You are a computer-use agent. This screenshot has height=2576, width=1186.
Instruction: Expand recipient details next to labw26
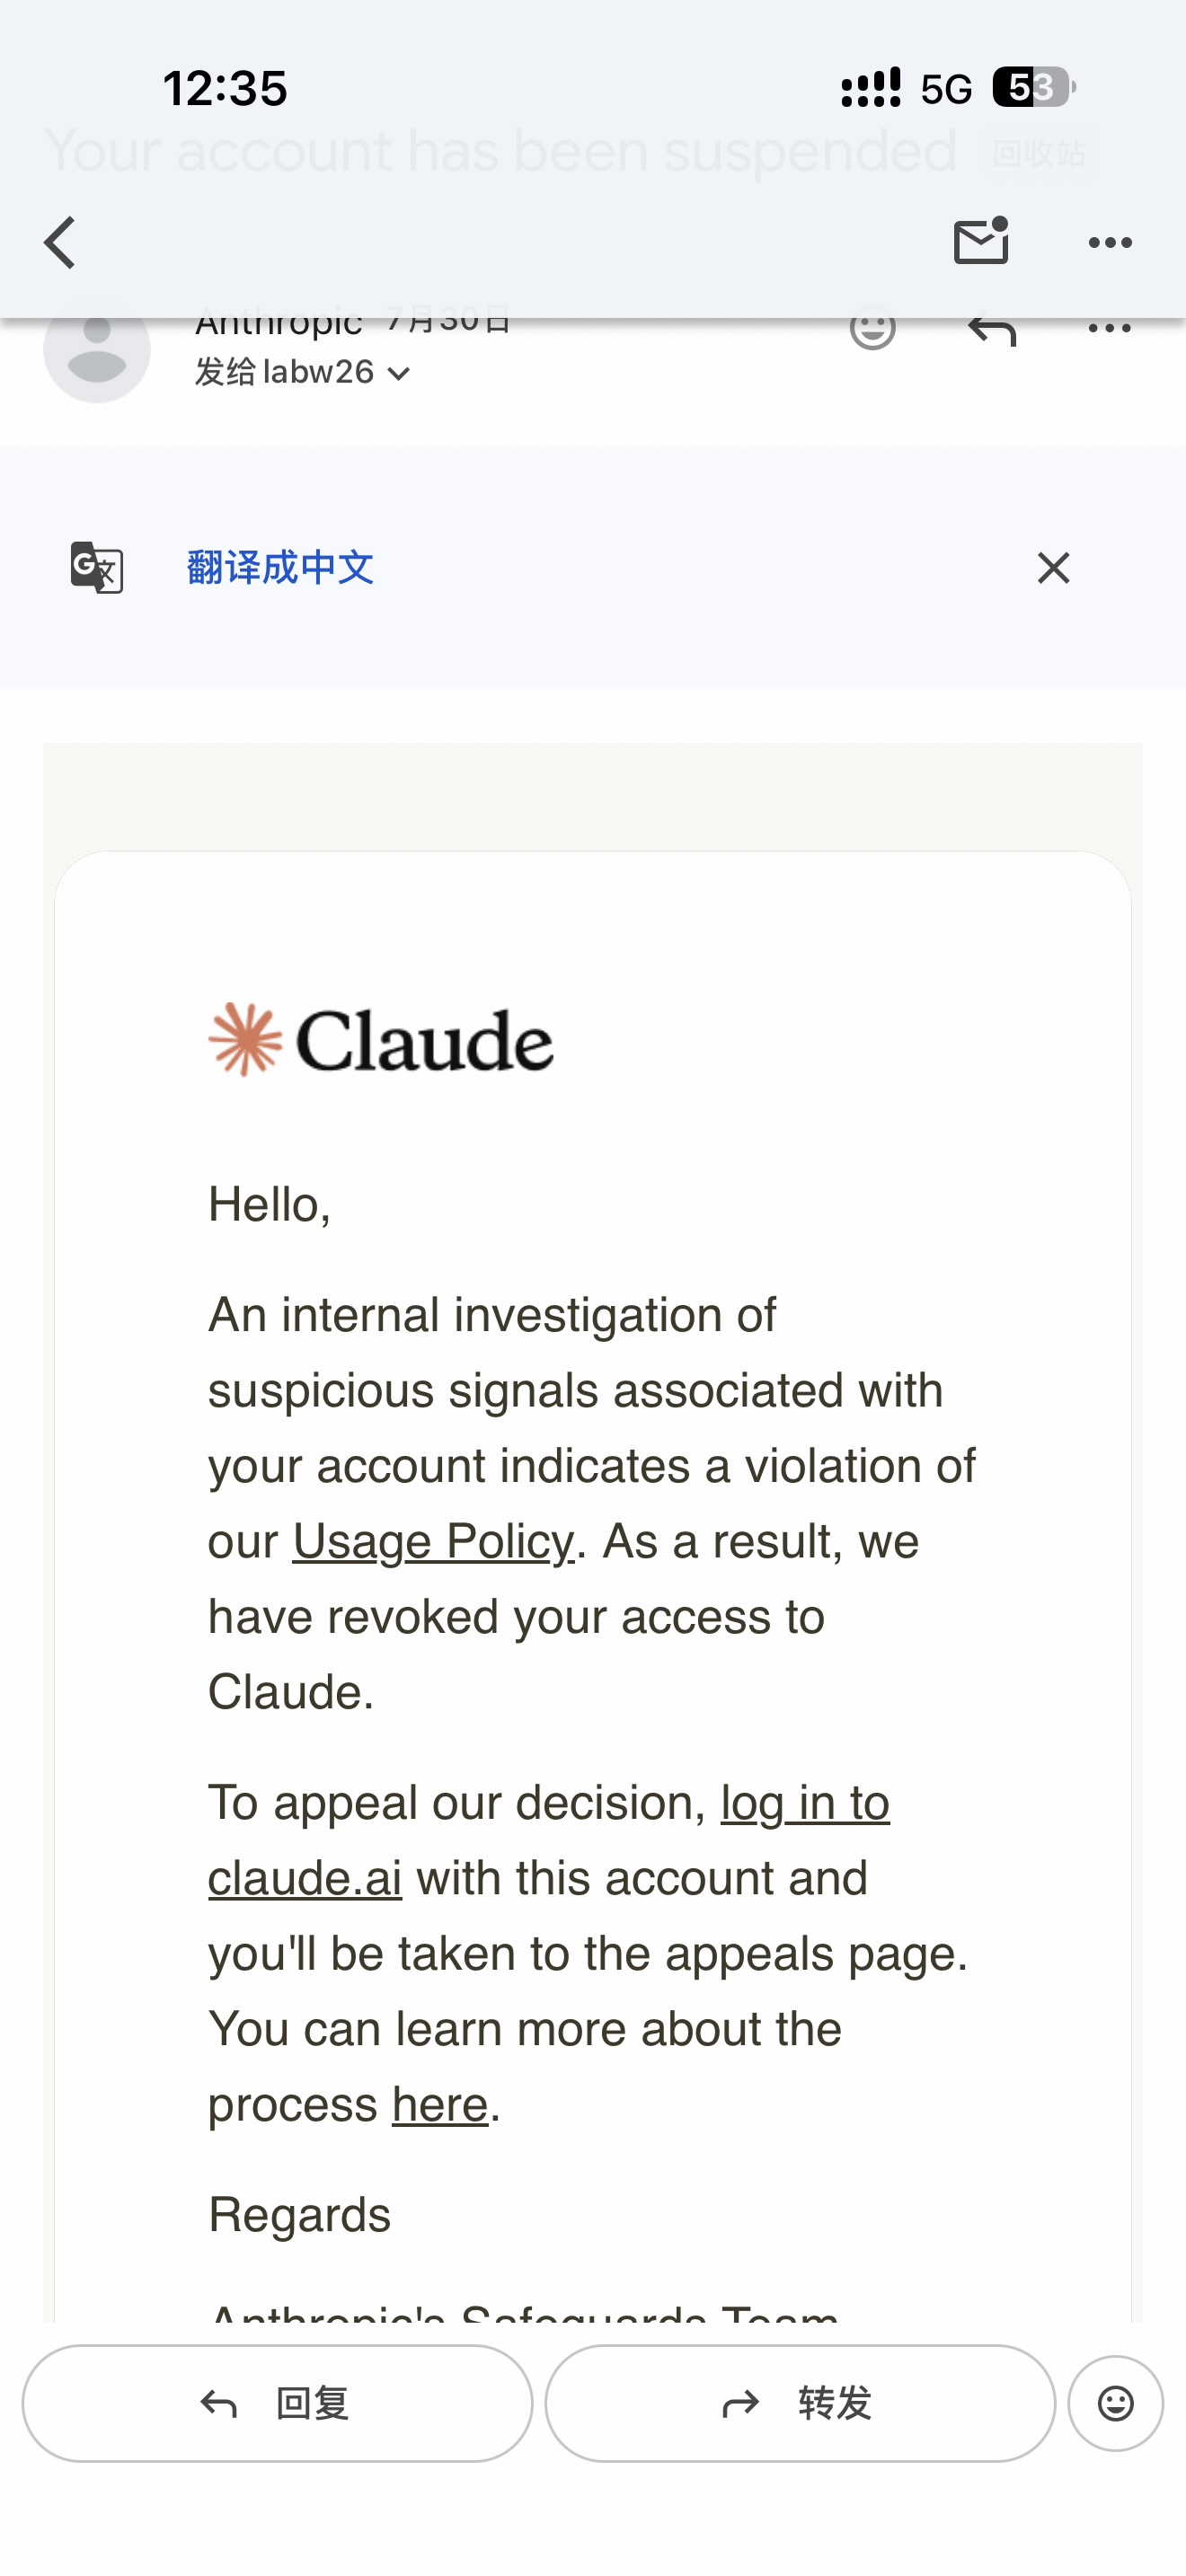[399, 374]
